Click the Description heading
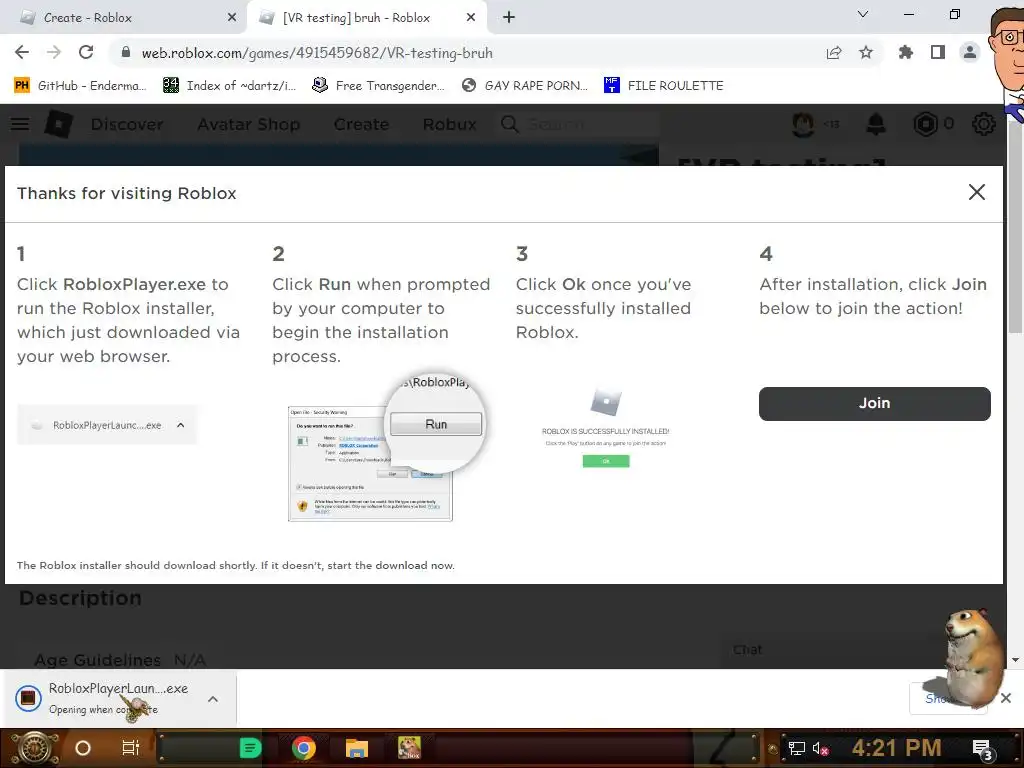Image resolution: width=1024 pixels, height=768 pixels. tap(80, 598)
